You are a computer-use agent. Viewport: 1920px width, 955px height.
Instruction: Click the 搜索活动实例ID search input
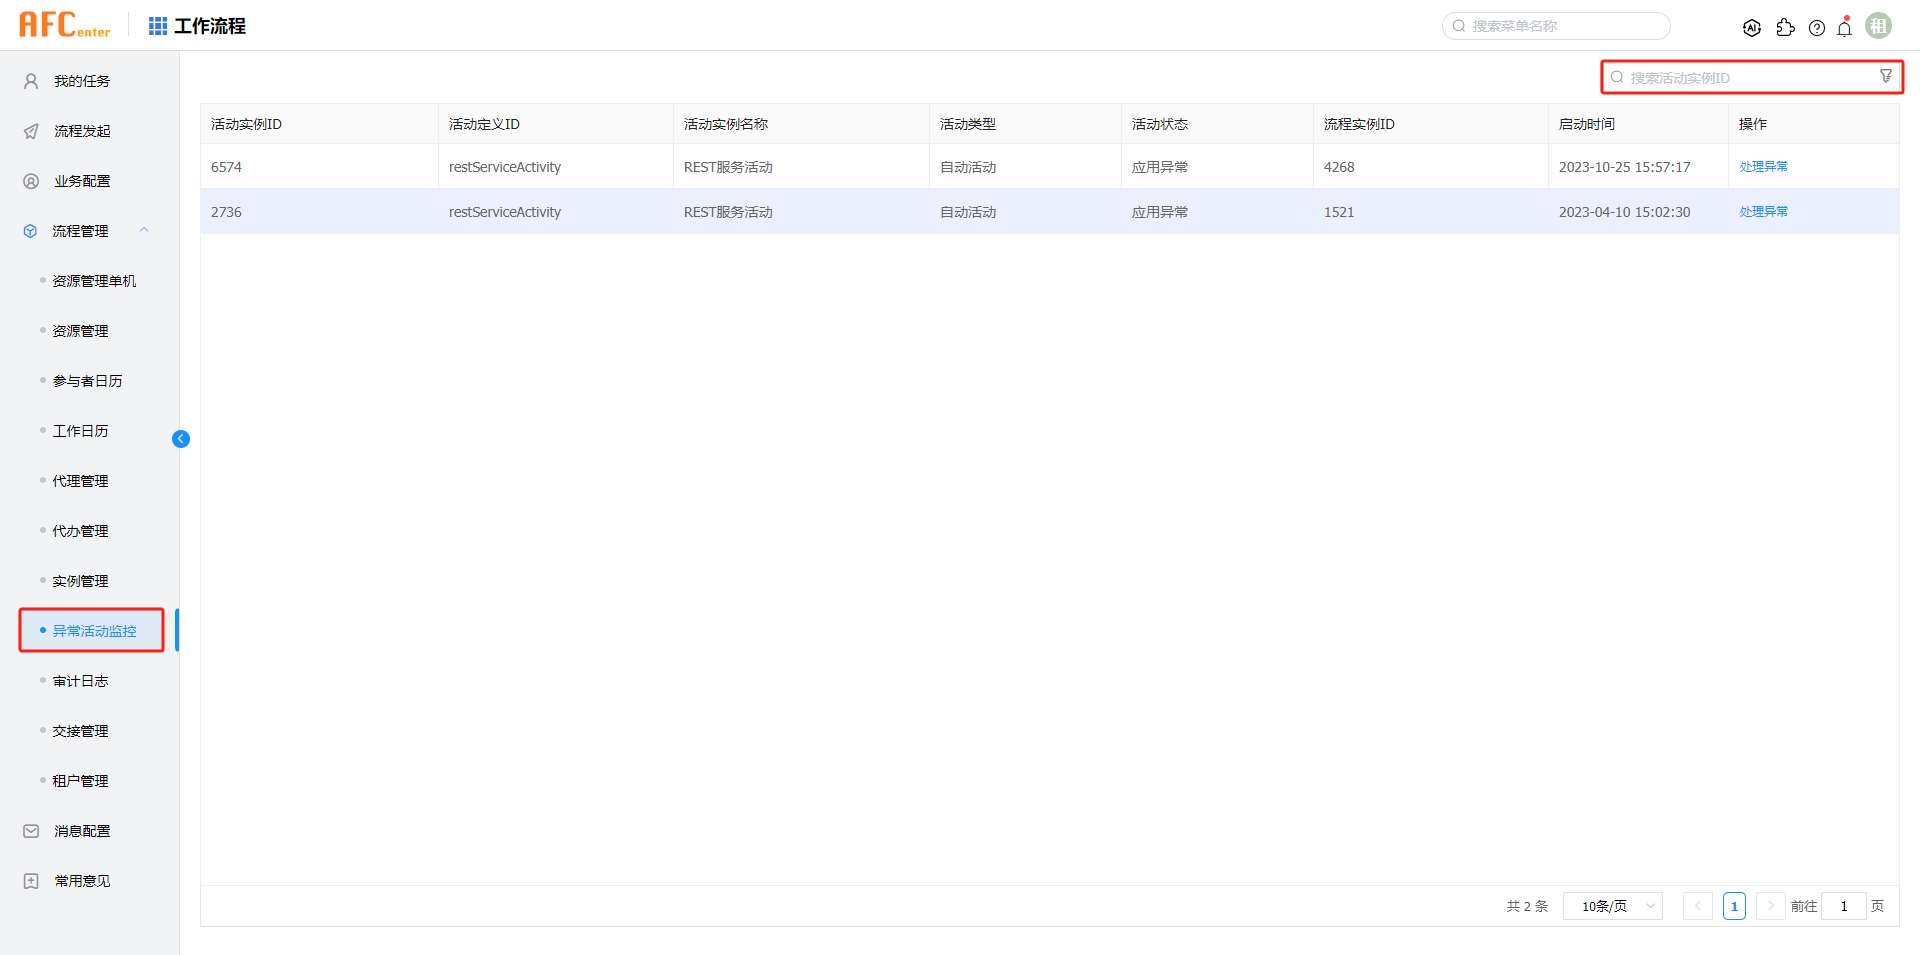[1740, 77]
